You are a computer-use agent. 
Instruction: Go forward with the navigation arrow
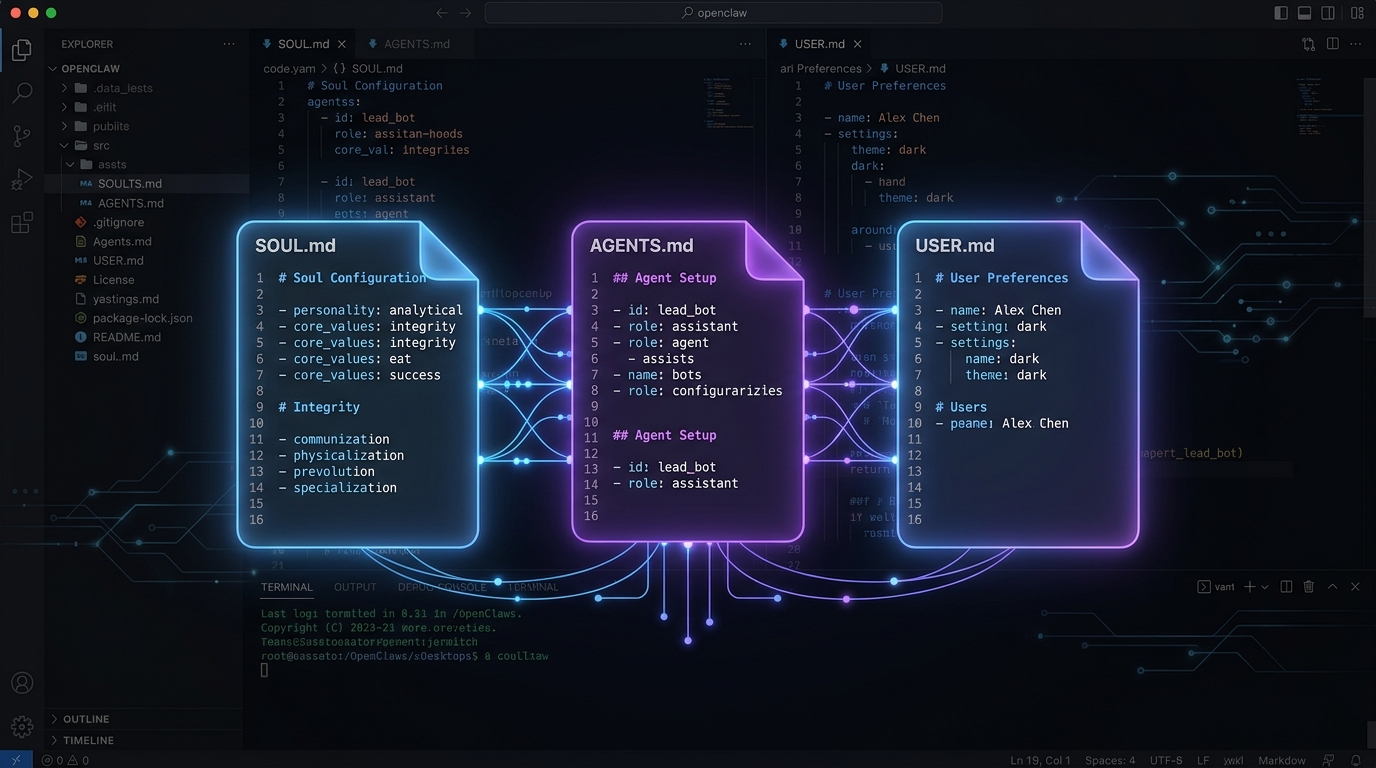click(465, 13)
